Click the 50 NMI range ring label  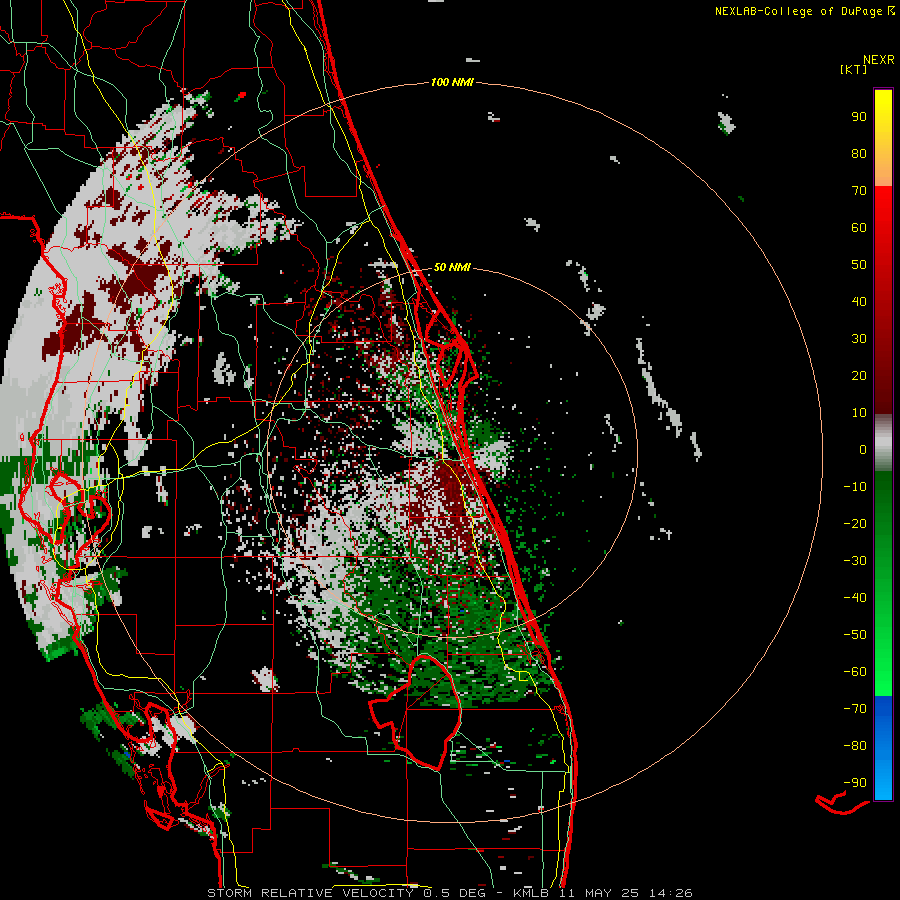pyautogui.click(x=452, y=267)
